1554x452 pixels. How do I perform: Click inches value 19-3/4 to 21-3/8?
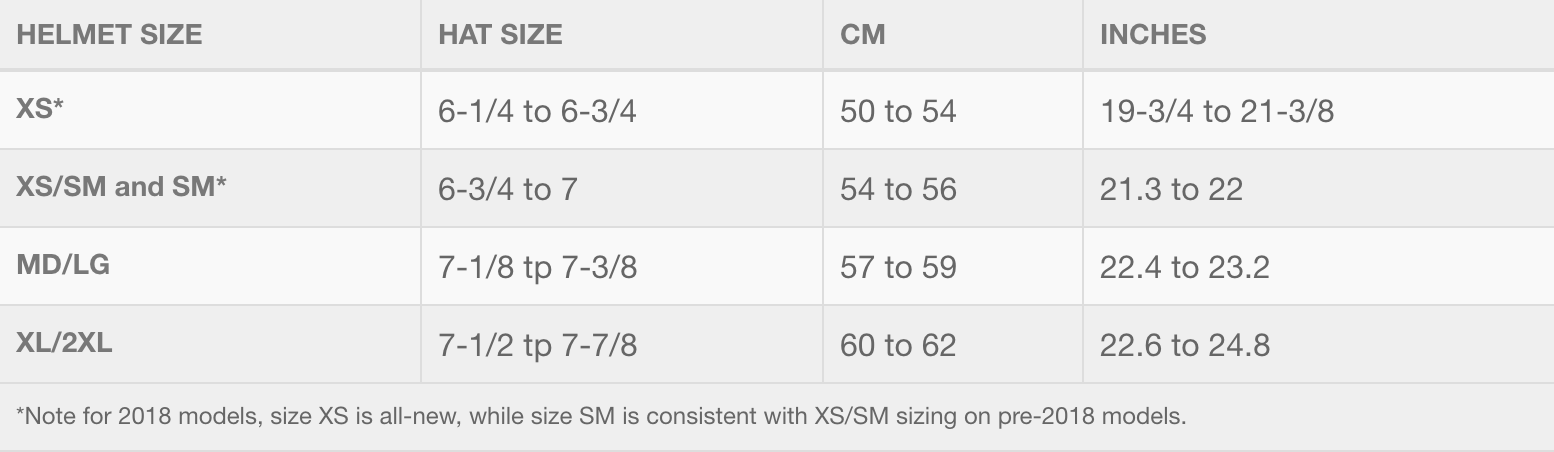1217,110
